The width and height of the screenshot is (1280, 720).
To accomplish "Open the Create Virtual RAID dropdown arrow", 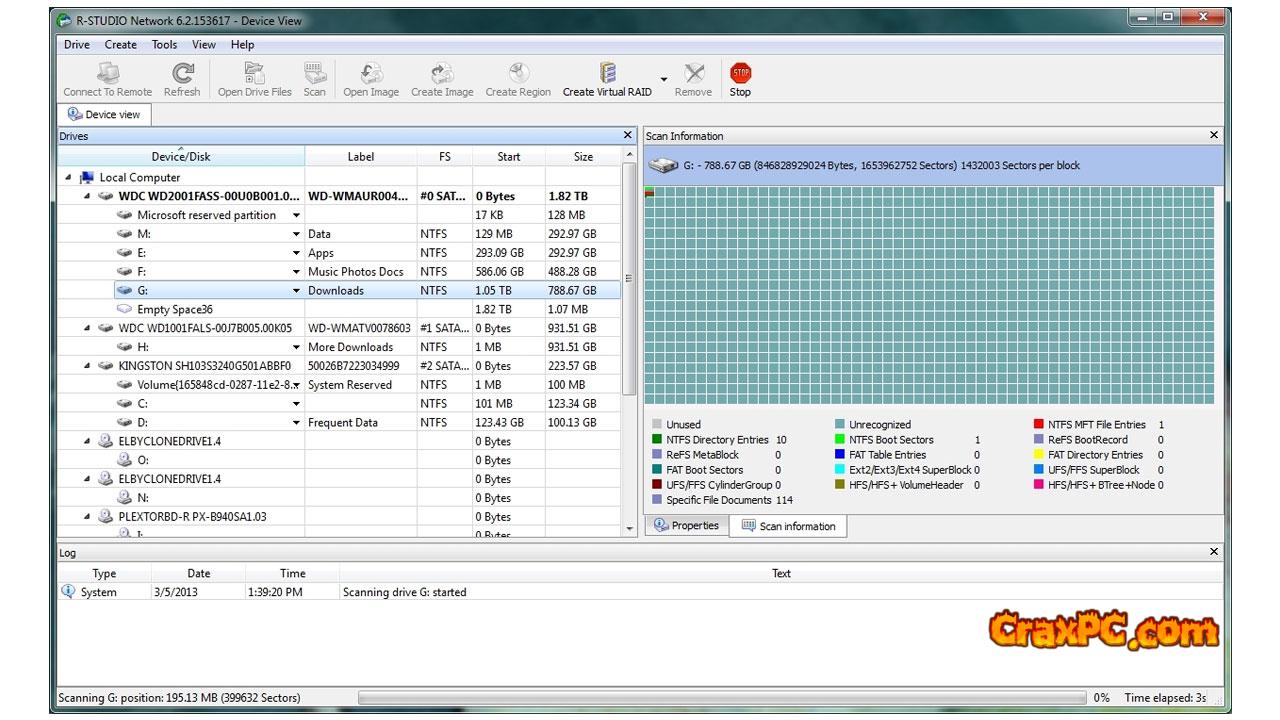I will tap(663, 79).
